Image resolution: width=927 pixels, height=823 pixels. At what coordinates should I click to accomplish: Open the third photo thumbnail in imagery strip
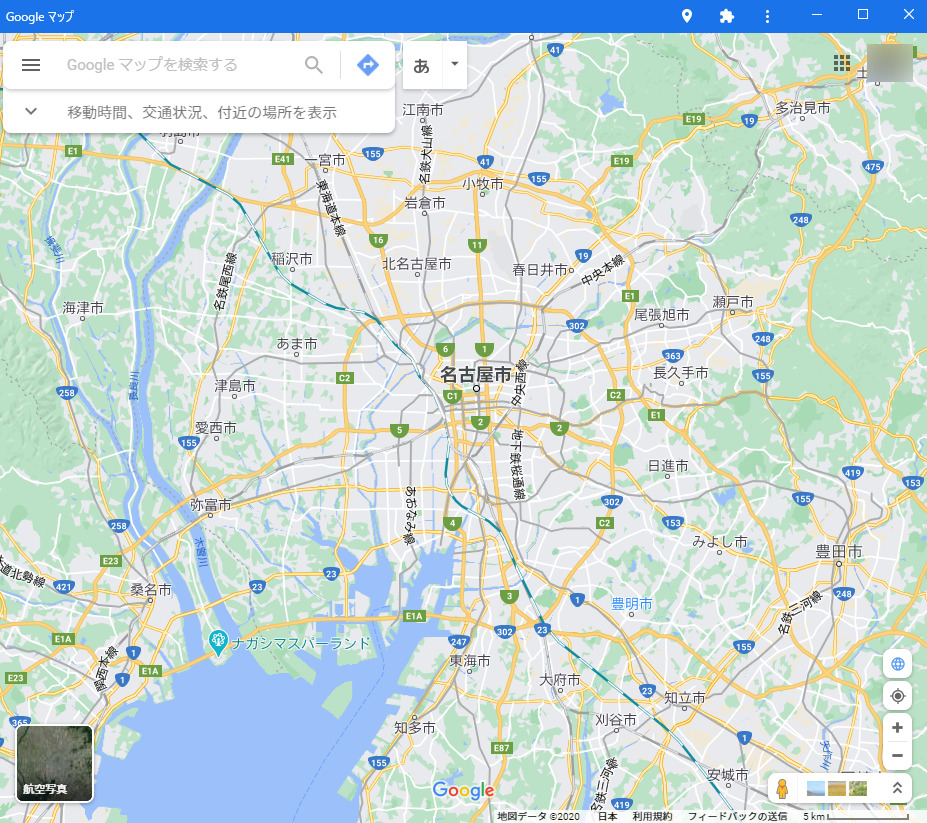point(858,788)
